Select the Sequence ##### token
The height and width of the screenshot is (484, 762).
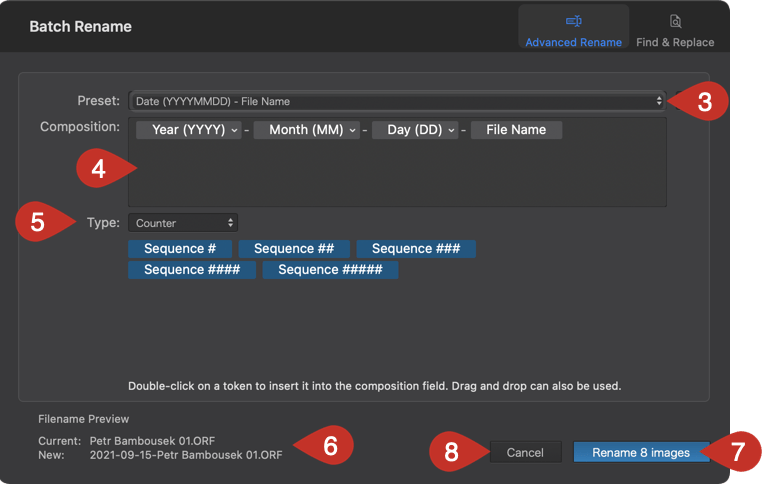click(330, 270)
